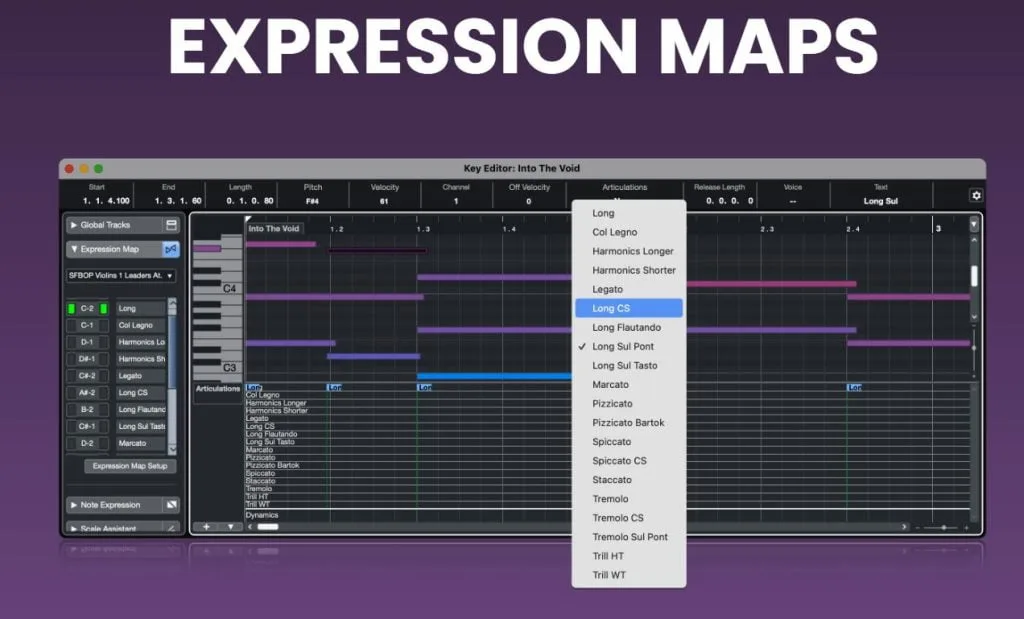Adjust the horizontal zoom slider at bottom right
This screenshot has height=619, width=1024.
[945, 527]
